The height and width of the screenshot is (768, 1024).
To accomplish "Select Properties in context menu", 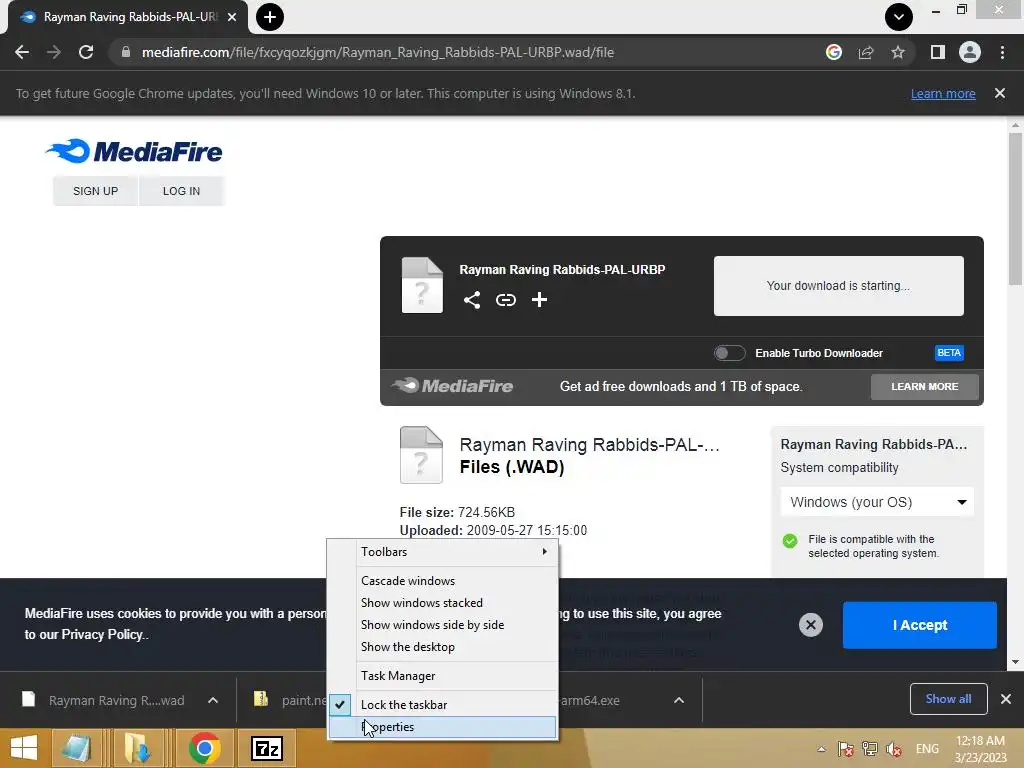I will coord(443,727).
